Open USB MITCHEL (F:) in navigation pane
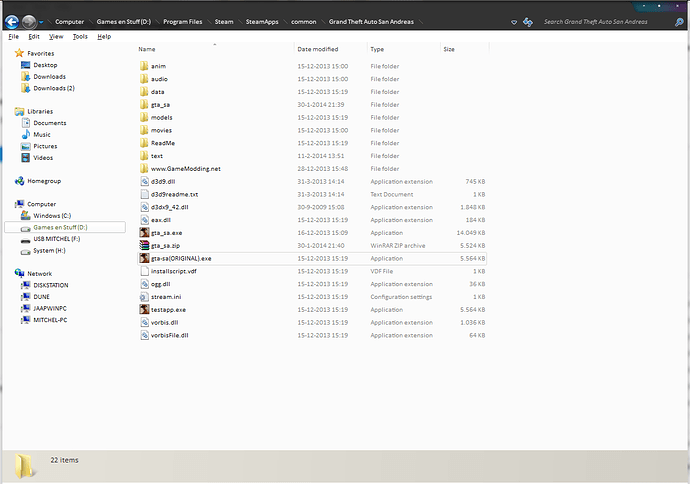The image size is (690, 484). [x=58, y=239]
